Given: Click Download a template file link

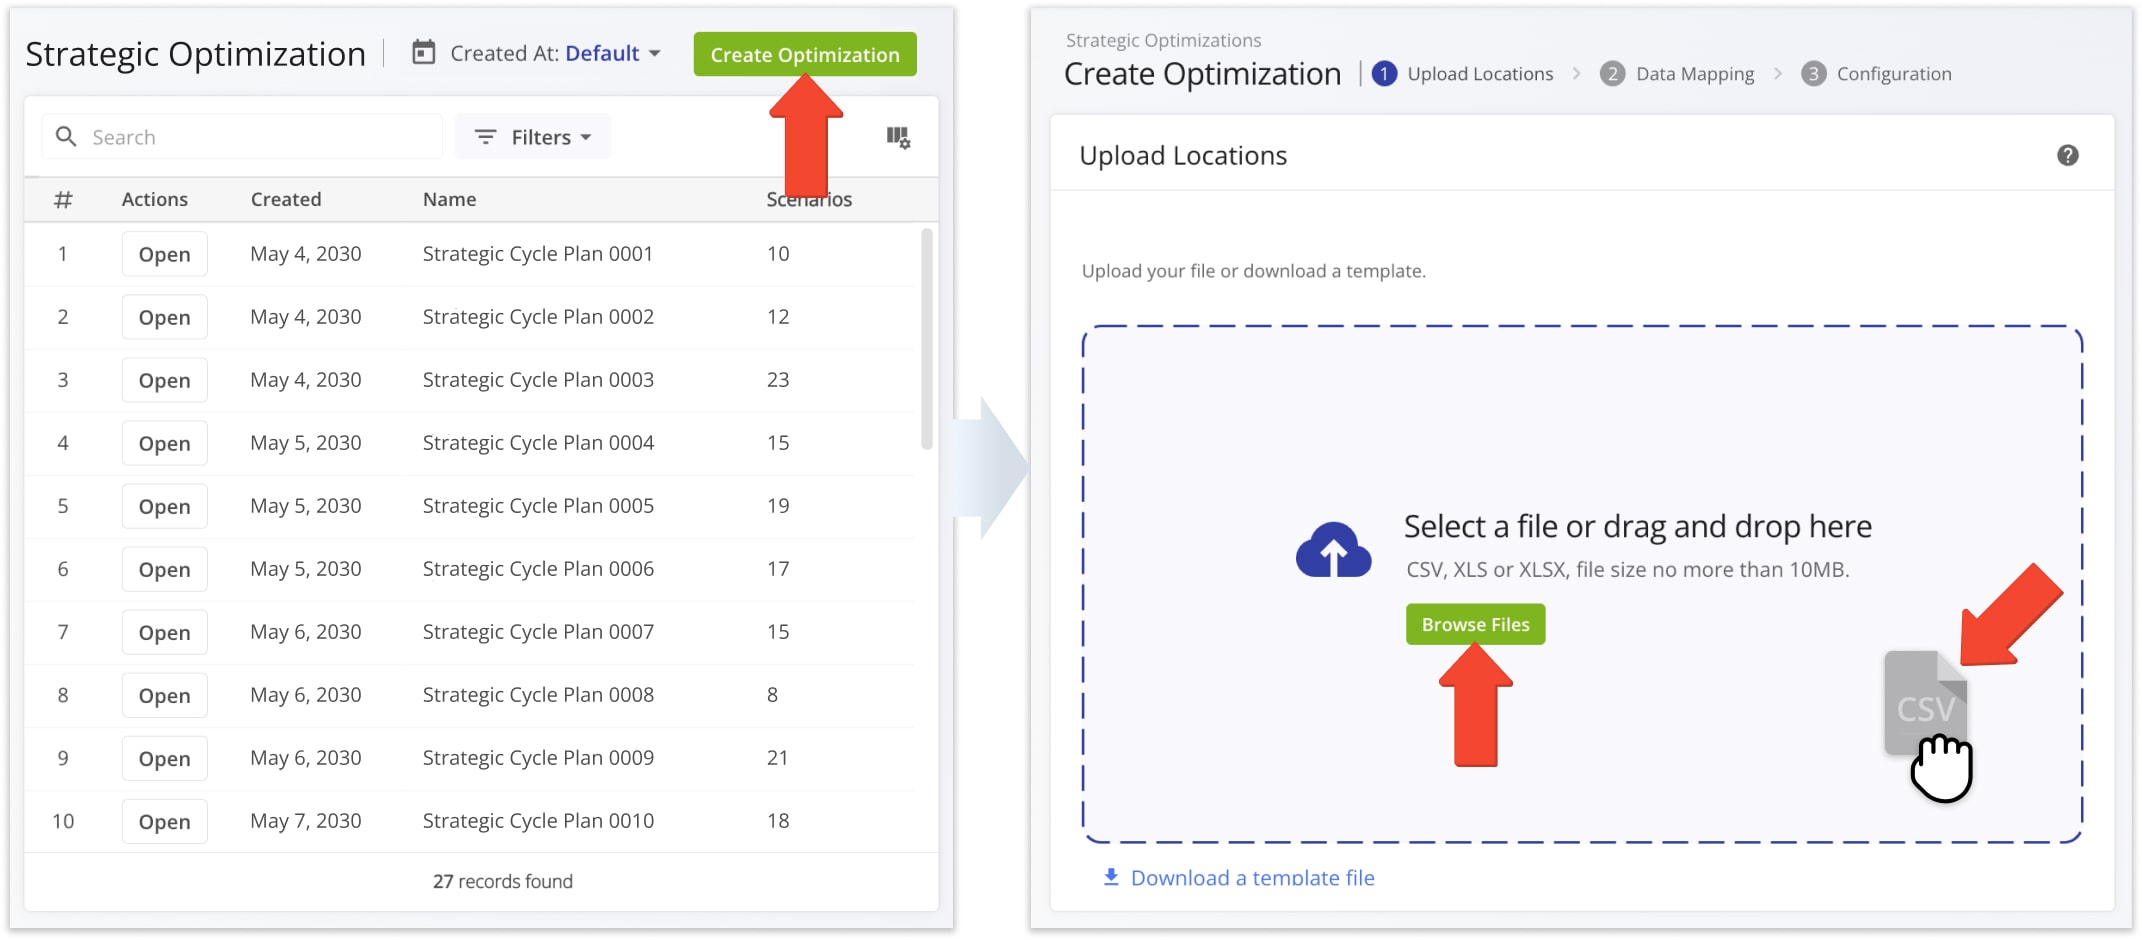Looking at the screenshot, I should (1252, 877).
